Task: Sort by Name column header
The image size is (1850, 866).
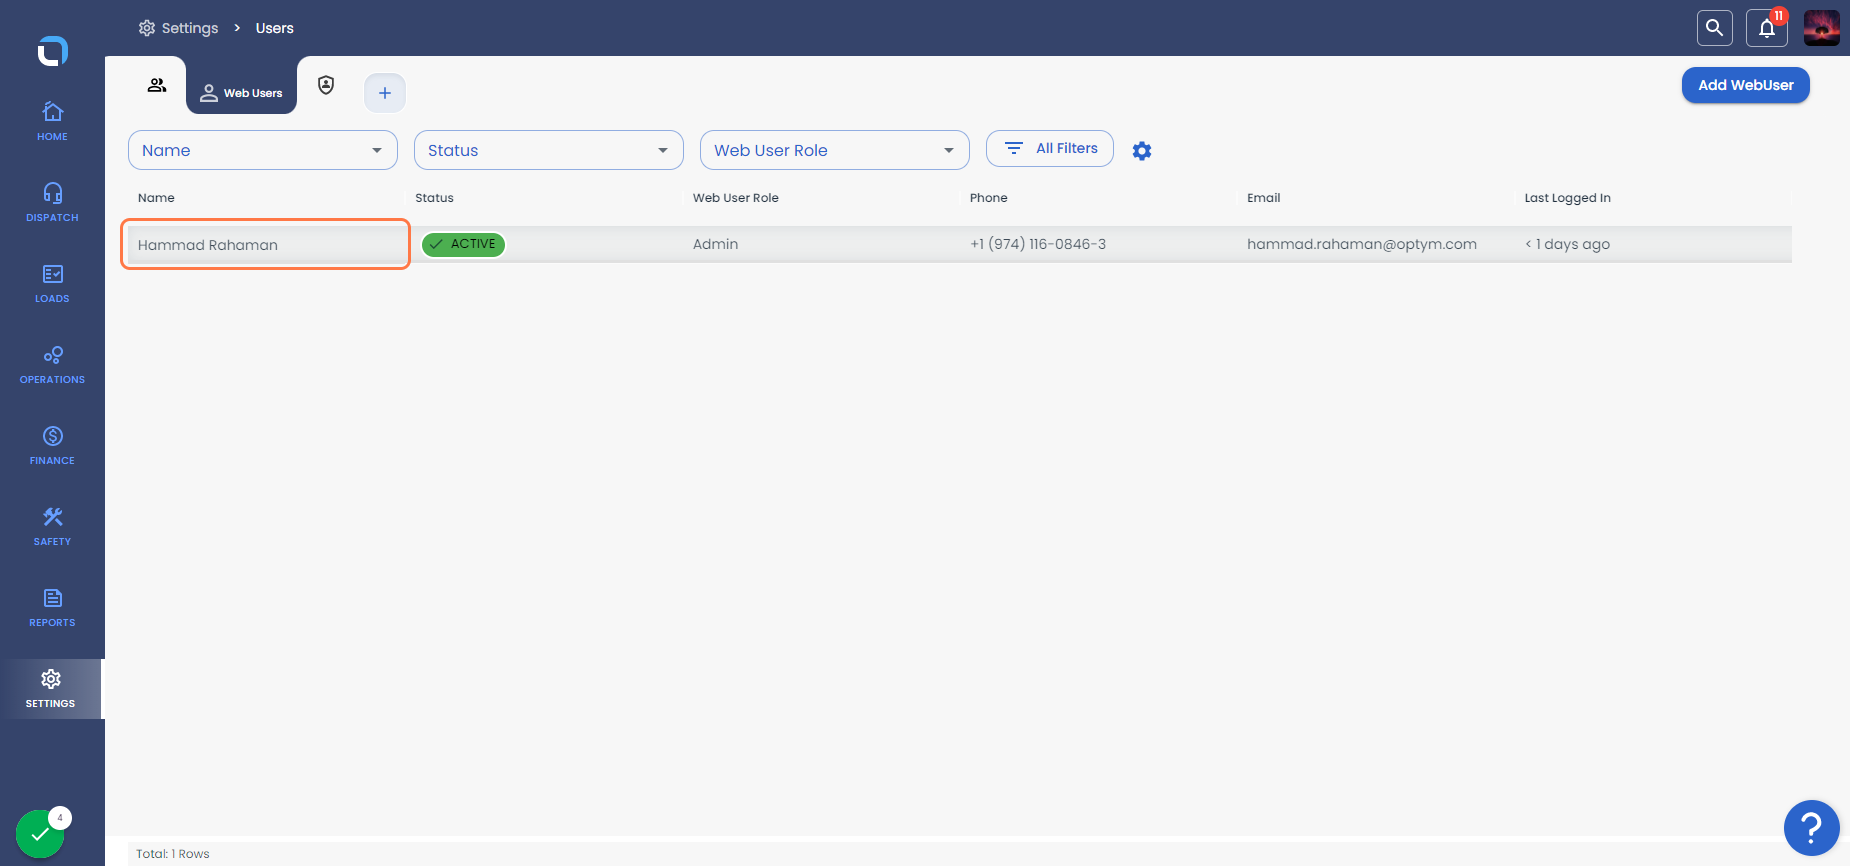Action: click(x=156, y=198)
